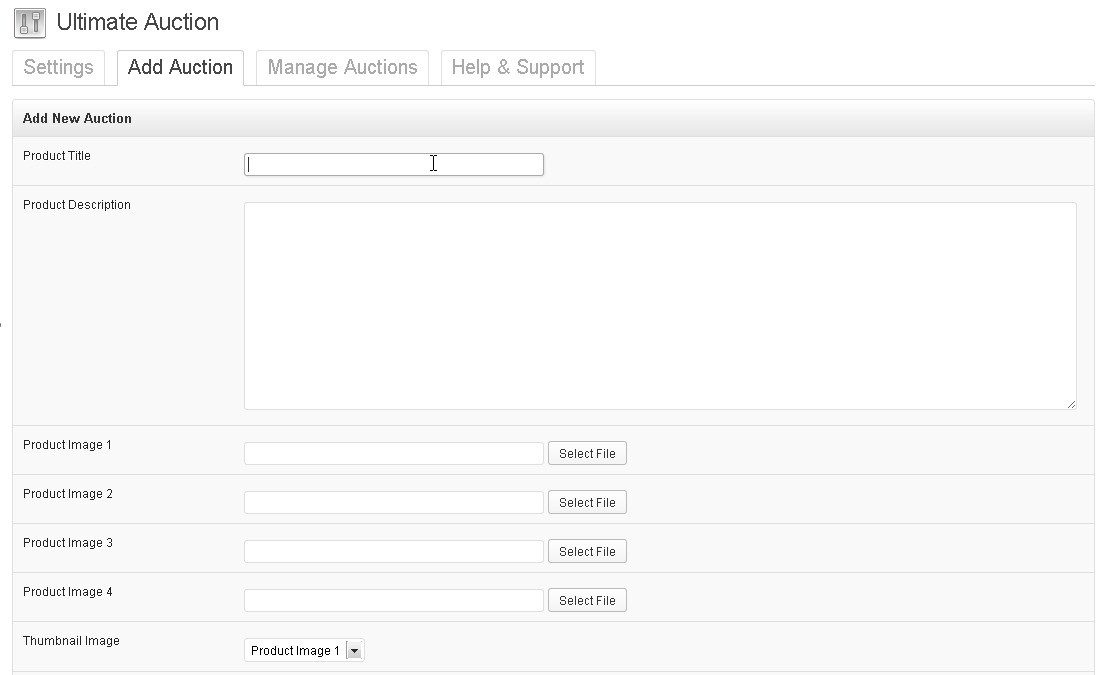This screenshot has height=675, width=1106.
Task: Click the Product Image 2 path field
Action: 394,502
